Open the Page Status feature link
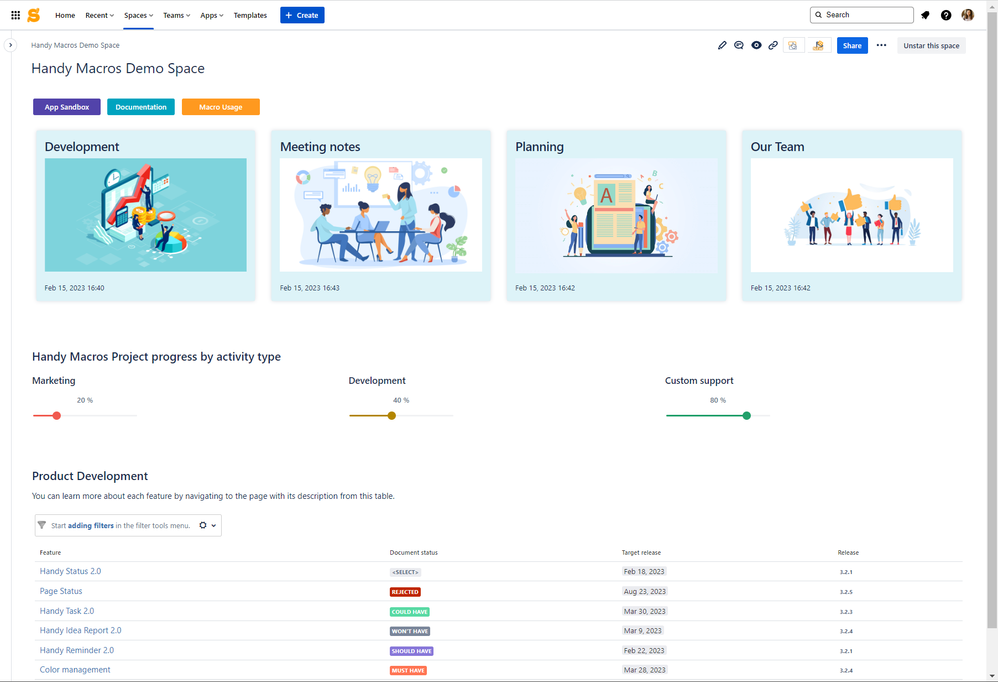 60,591
